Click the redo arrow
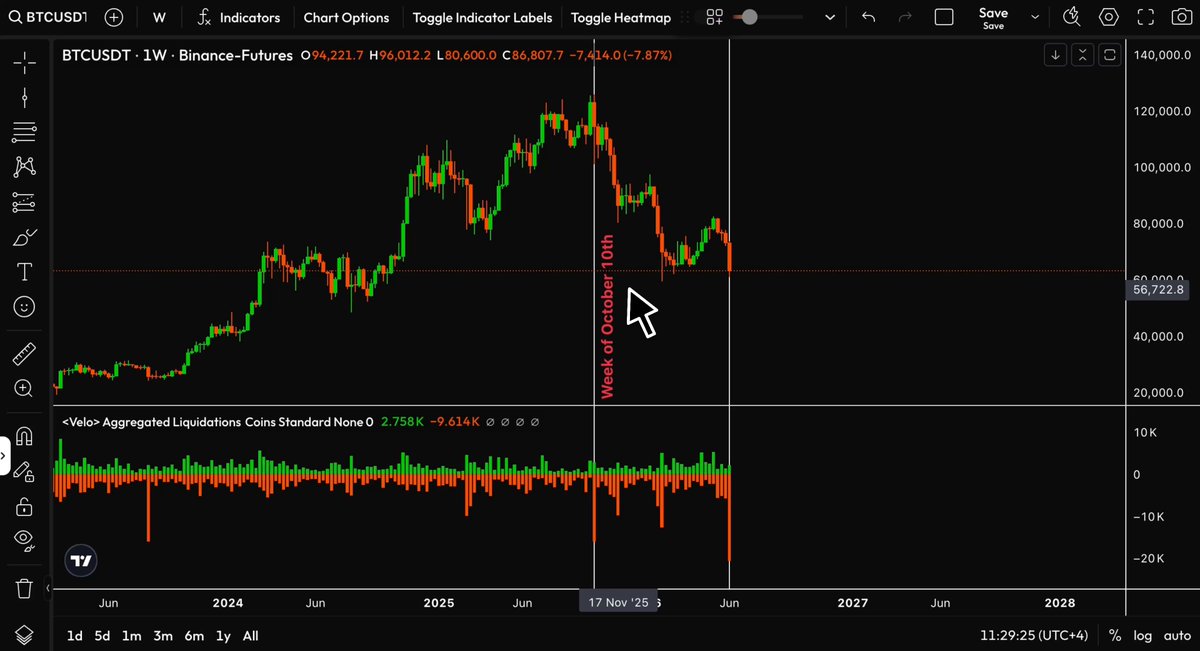Viewport: 1200px width, 651px height. [x=906, y=17]
